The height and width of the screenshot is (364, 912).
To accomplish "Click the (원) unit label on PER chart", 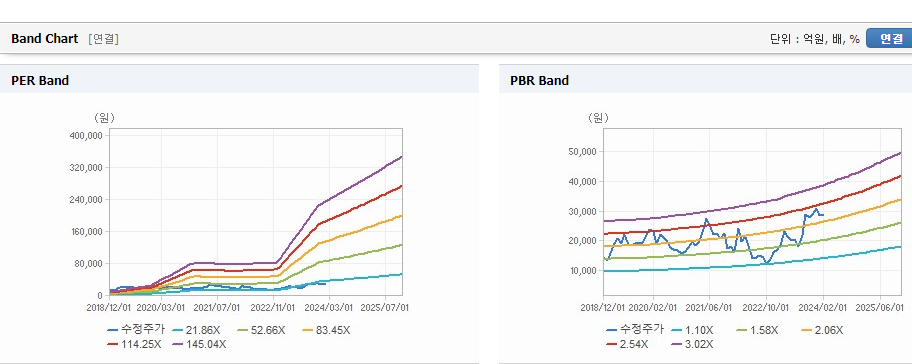I will tap(104, 118).
